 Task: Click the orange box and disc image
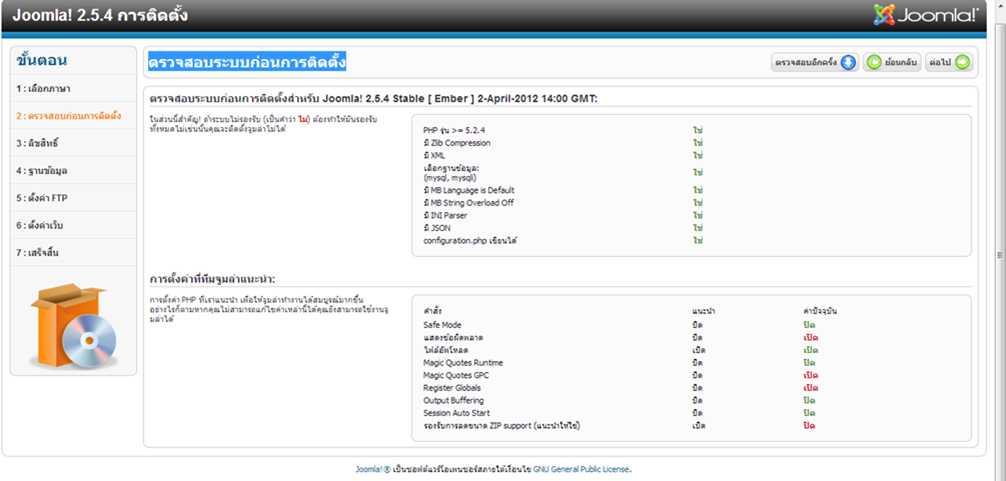tap(73, 325)
